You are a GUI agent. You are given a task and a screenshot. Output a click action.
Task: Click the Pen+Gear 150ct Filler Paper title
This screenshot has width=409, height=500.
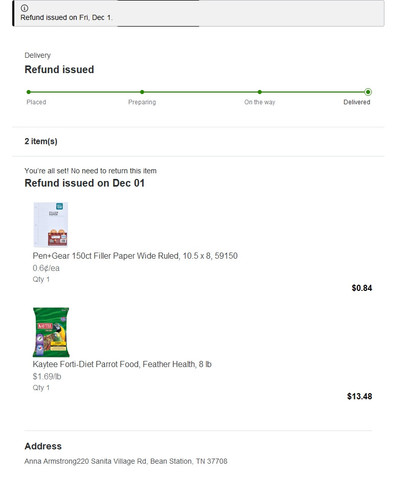135,256
